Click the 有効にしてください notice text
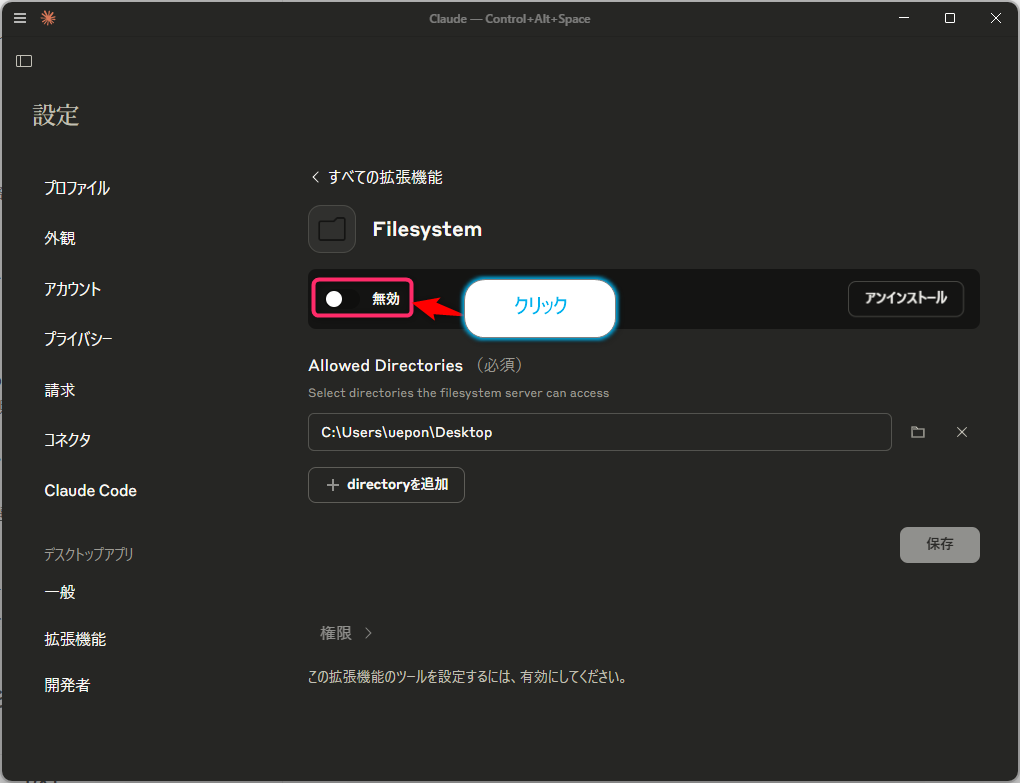This screenshot has width=1020, height=783. coord(467,676)
